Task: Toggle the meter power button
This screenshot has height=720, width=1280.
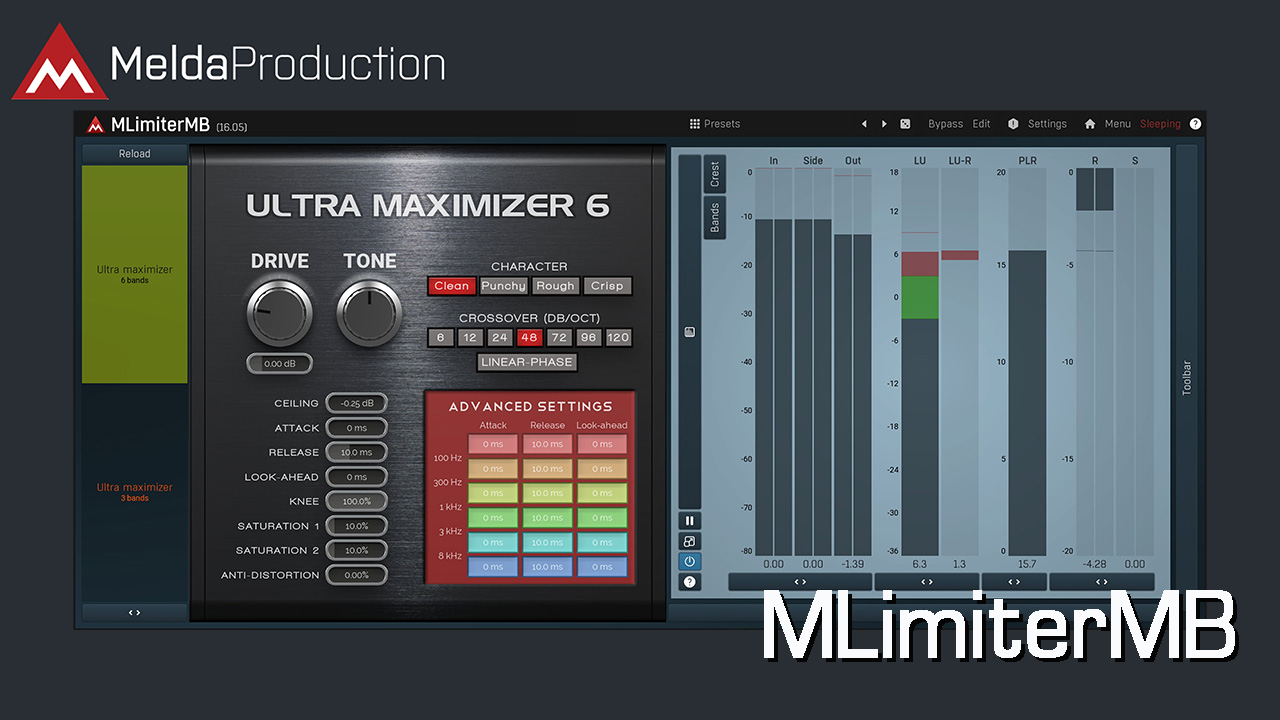Action: click(x=690, y=561)
